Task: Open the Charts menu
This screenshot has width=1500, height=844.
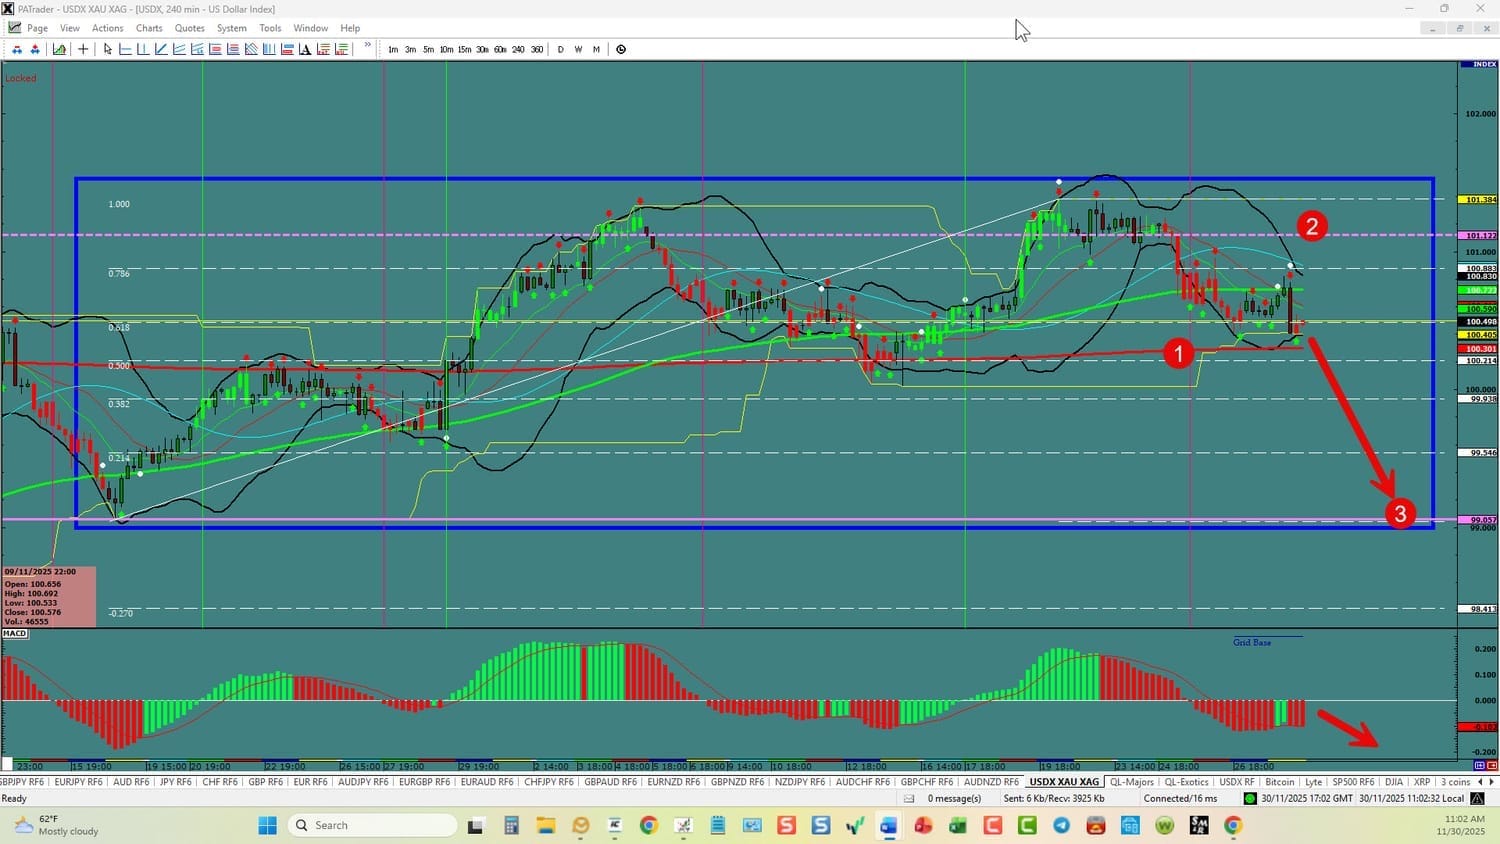Action: [x=149, y=28]
